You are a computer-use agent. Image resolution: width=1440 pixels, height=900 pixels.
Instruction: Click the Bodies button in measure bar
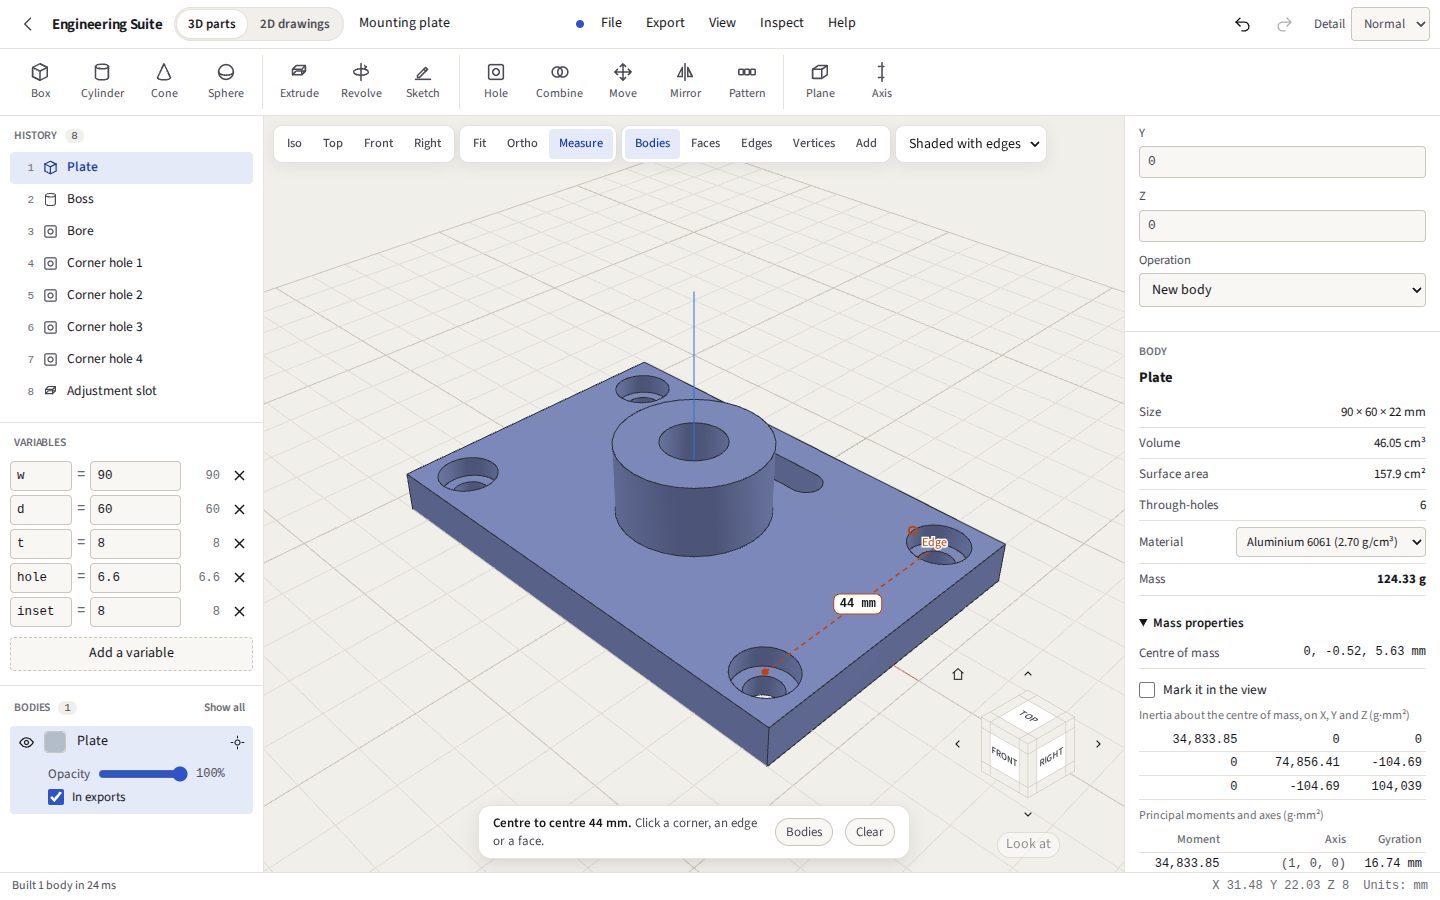[x=804, y=832]
